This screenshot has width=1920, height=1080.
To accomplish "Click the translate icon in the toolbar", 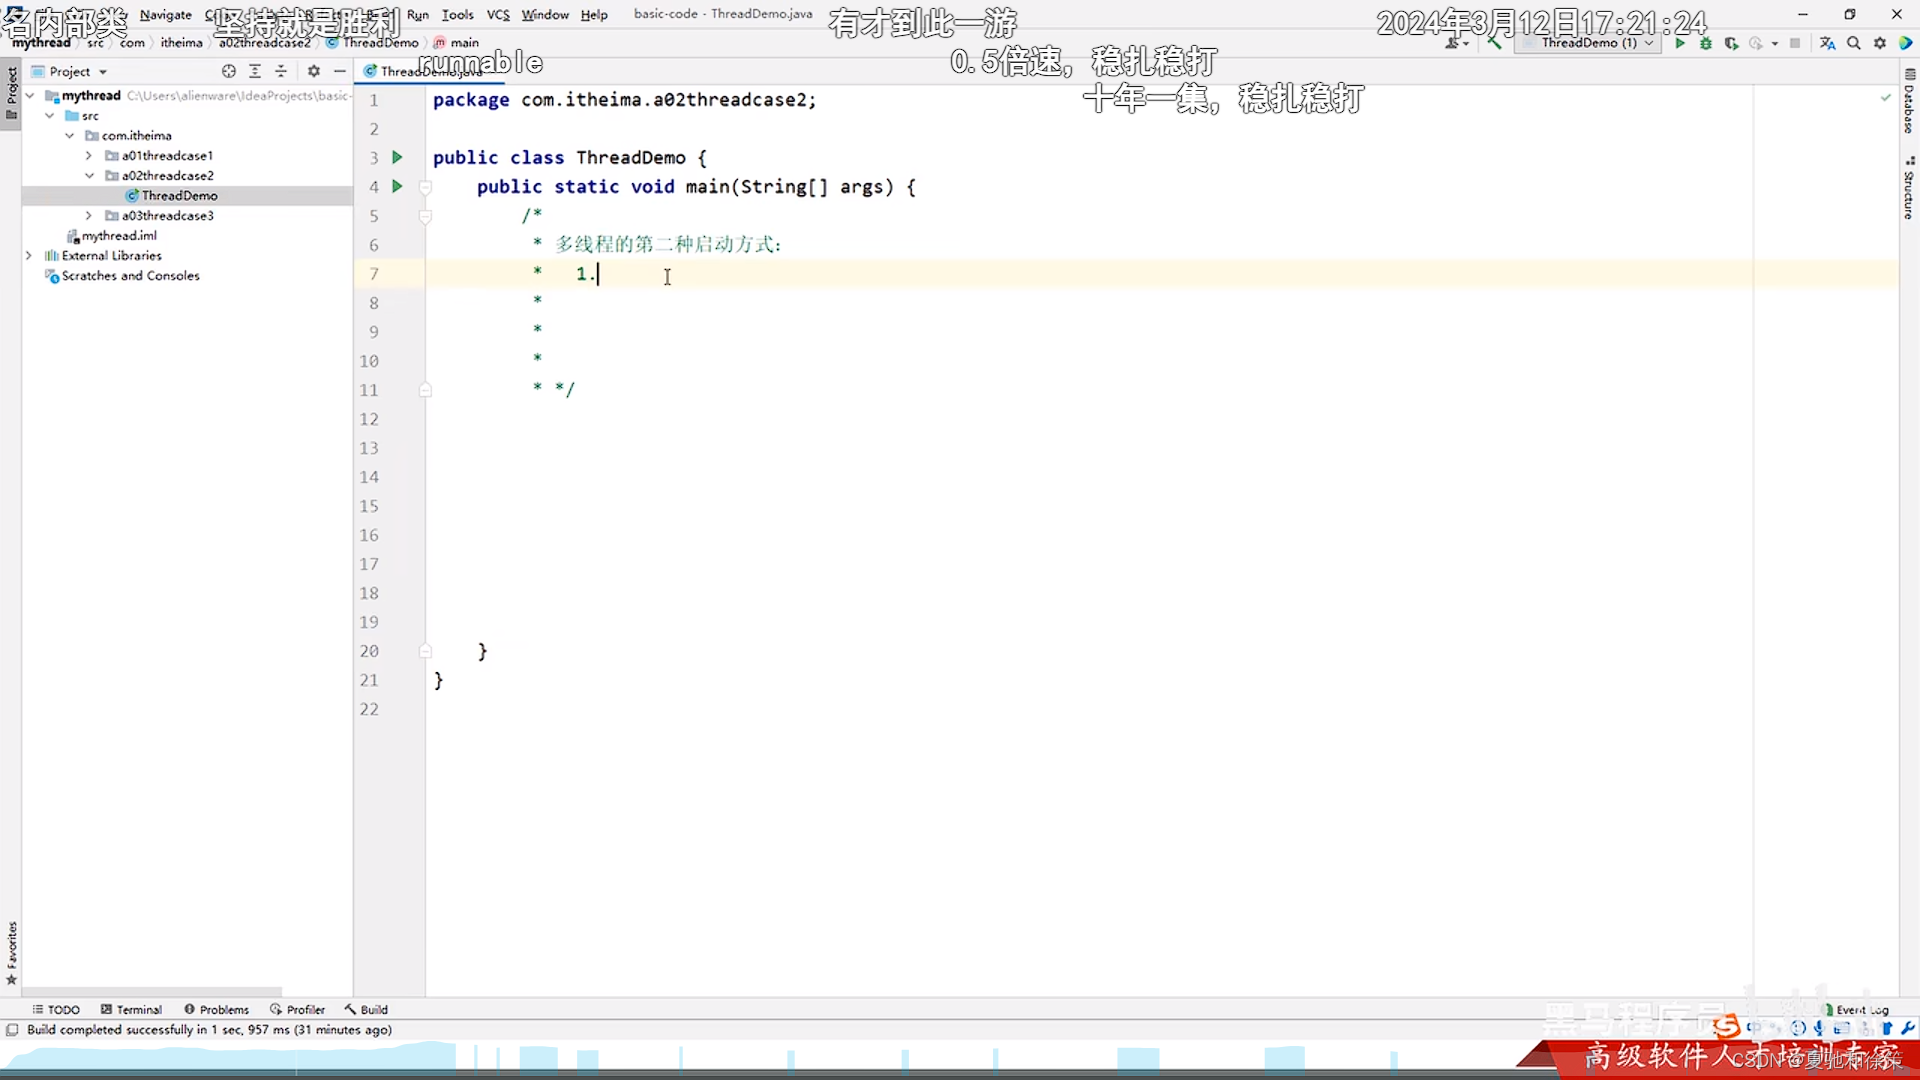I will click(1828, 43).
